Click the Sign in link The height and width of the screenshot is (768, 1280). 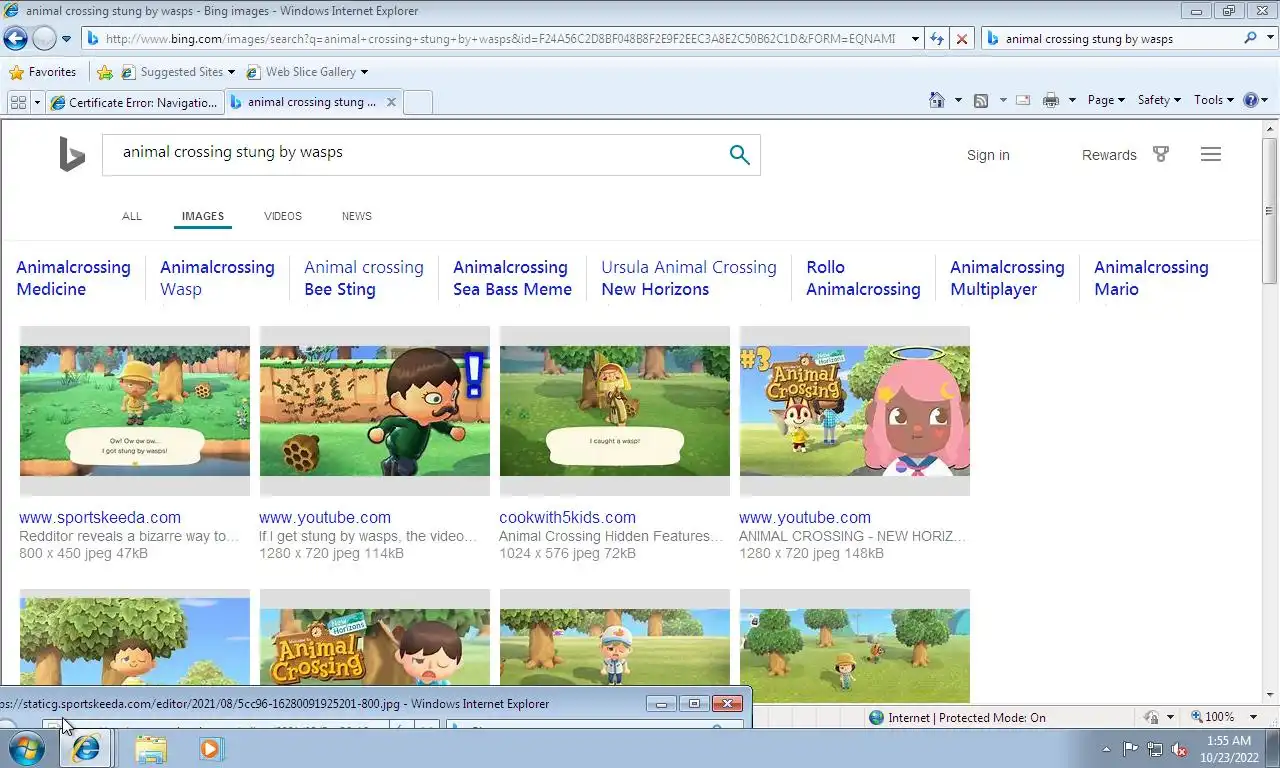[988, 155]
